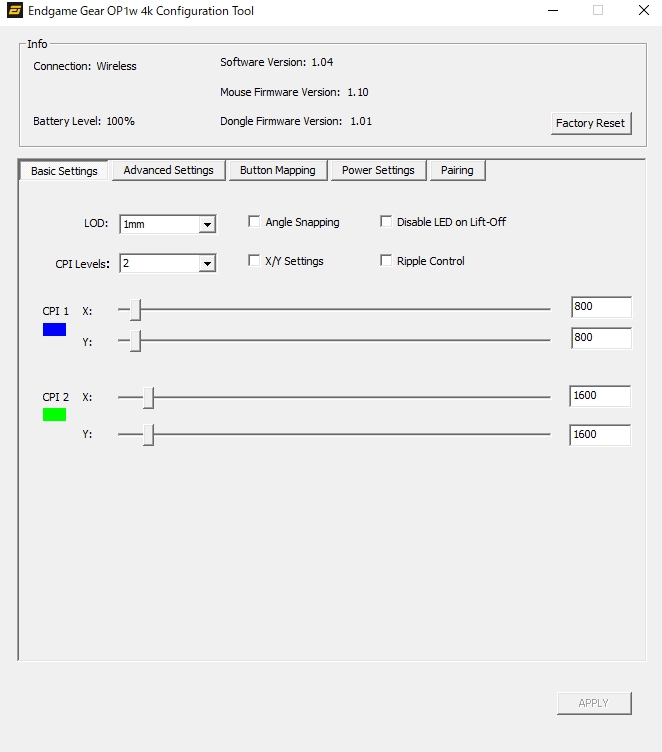Click the CPI 1 X value field

tap(600, 307)
